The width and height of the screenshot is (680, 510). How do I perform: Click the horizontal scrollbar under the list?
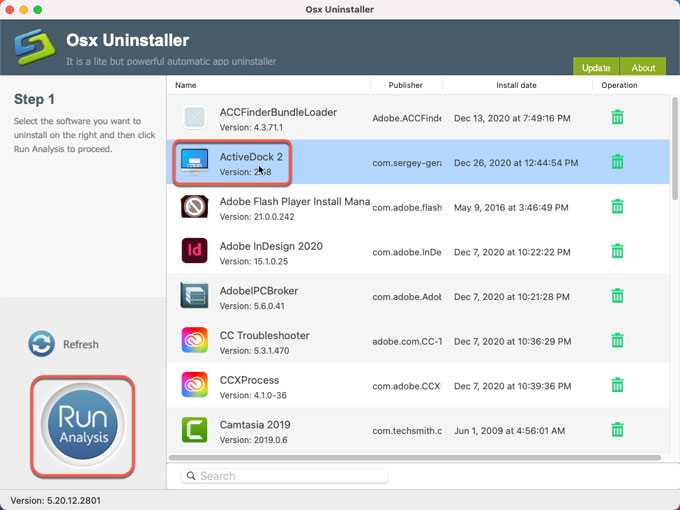[415, 458]
